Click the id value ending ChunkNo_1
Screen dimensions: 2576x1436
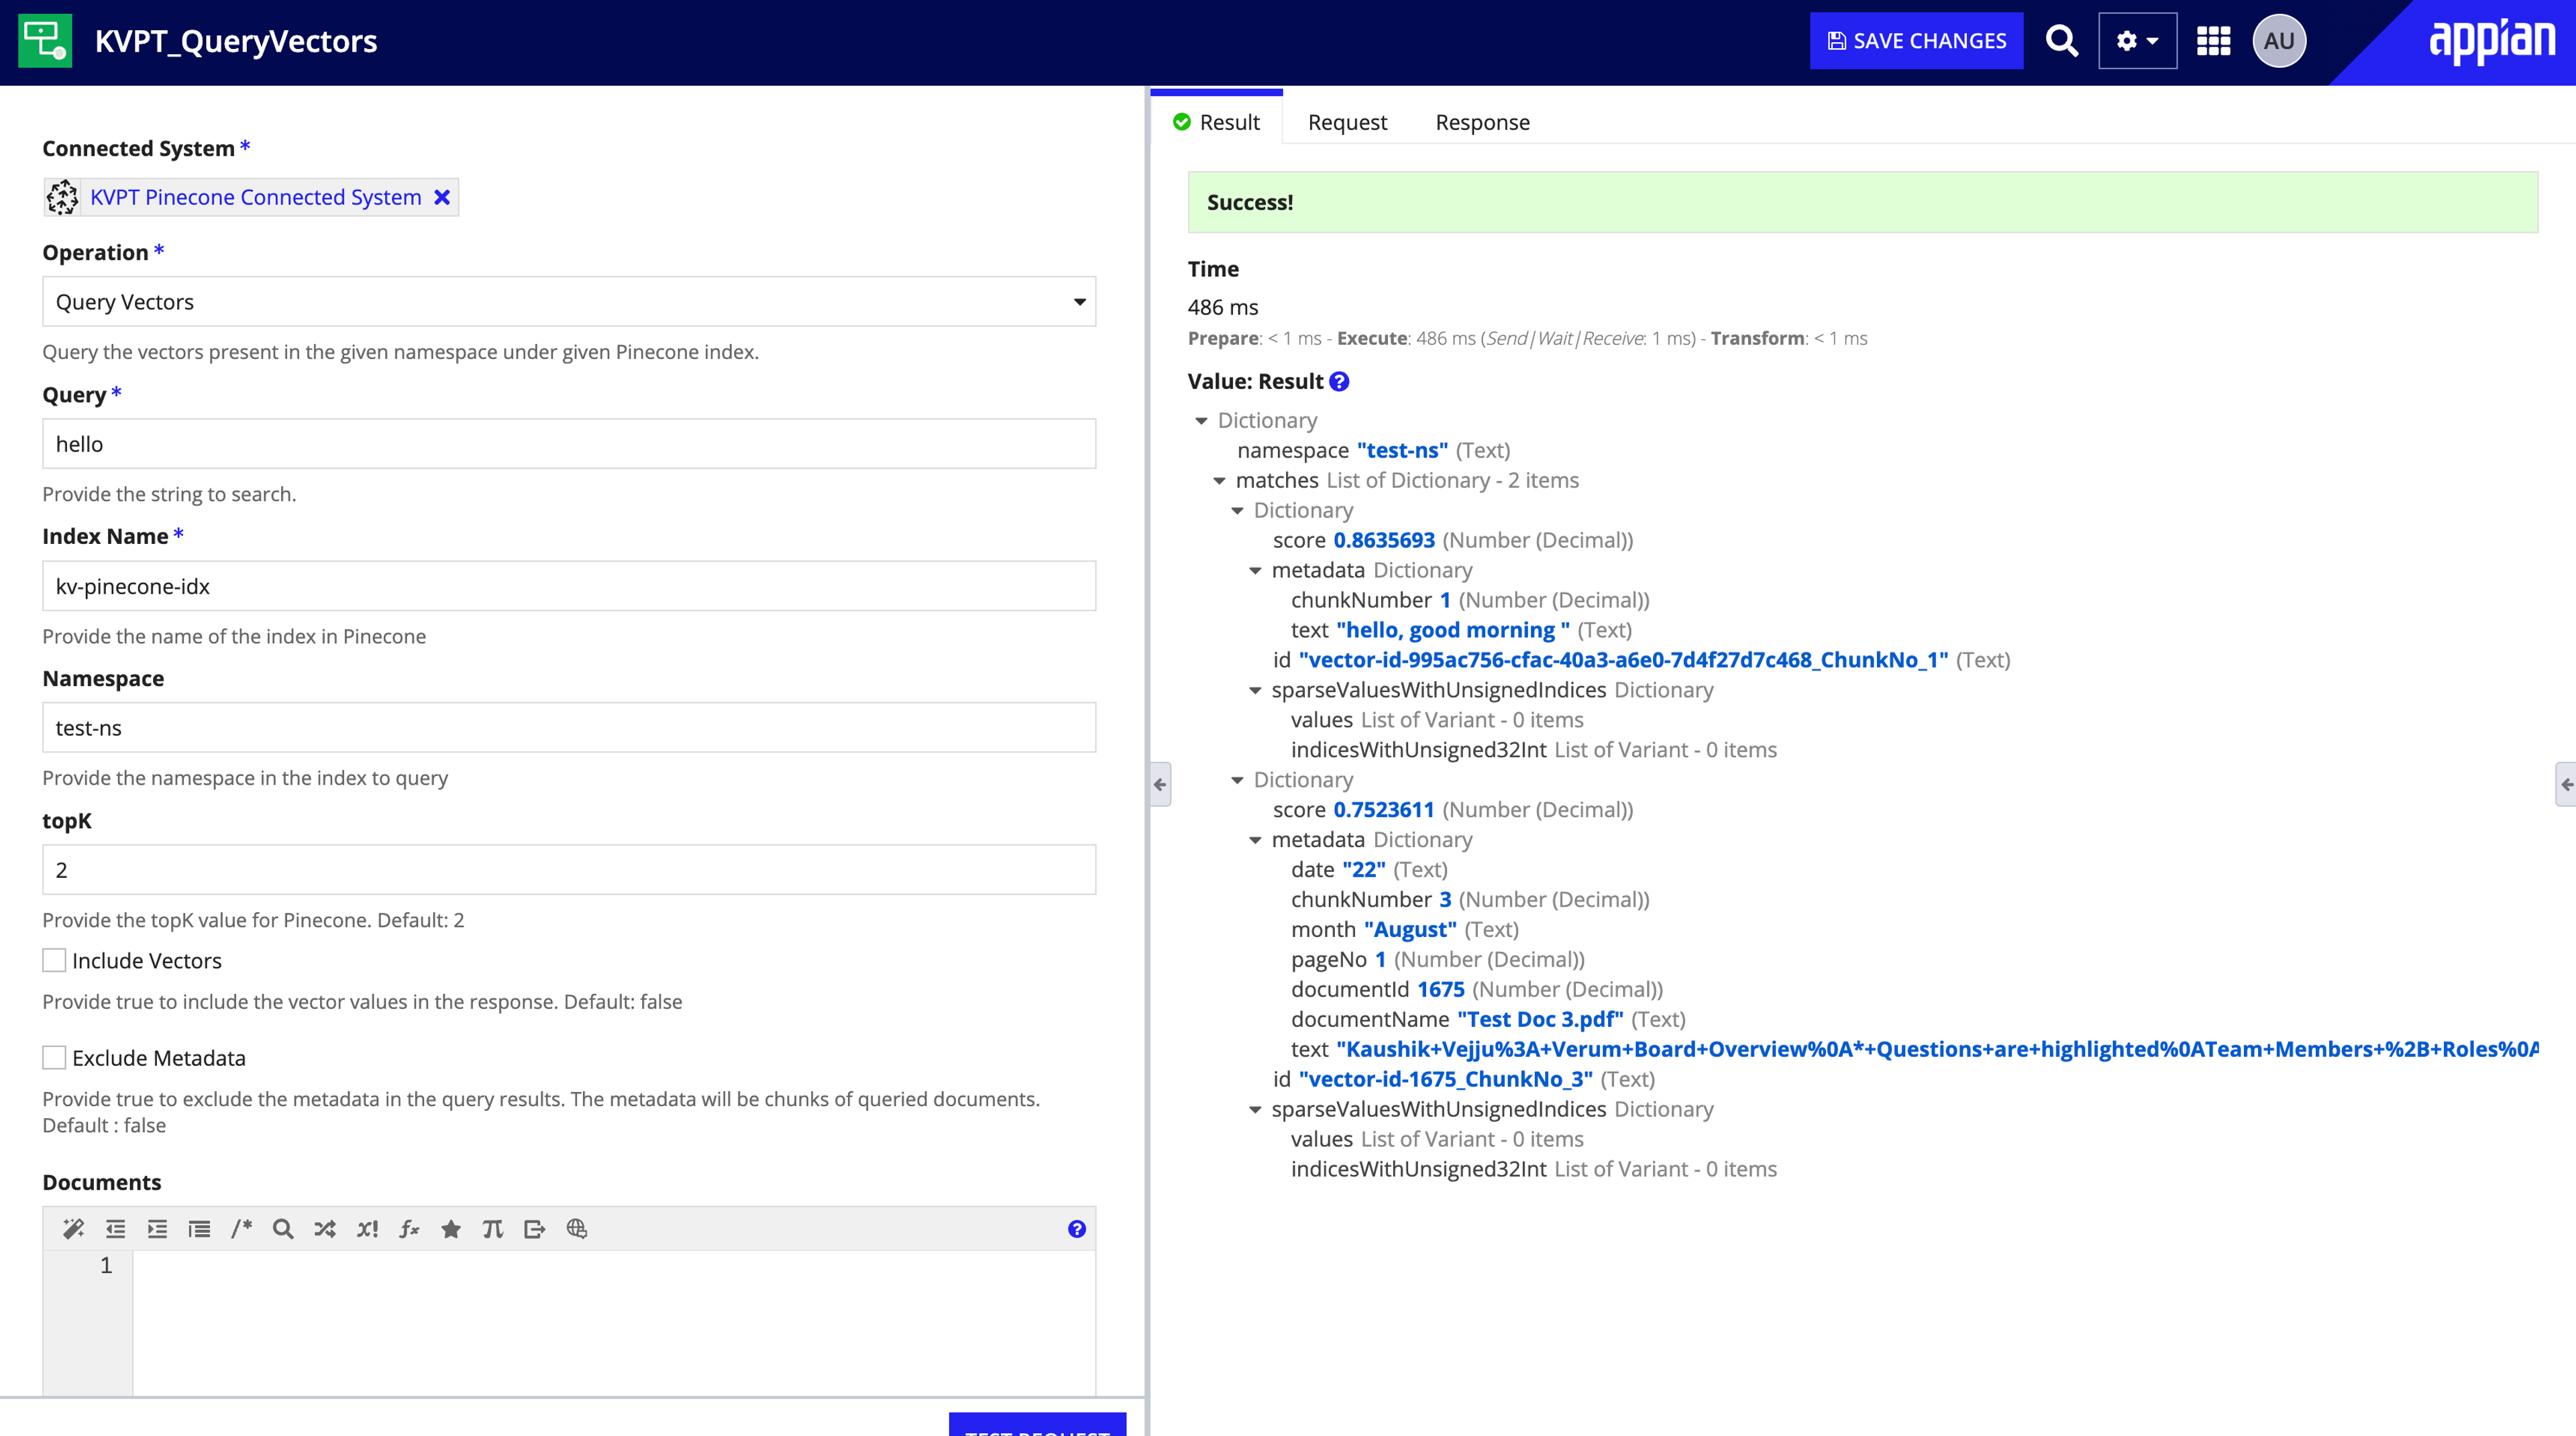pyautogui.click(x=1623, y=660)
